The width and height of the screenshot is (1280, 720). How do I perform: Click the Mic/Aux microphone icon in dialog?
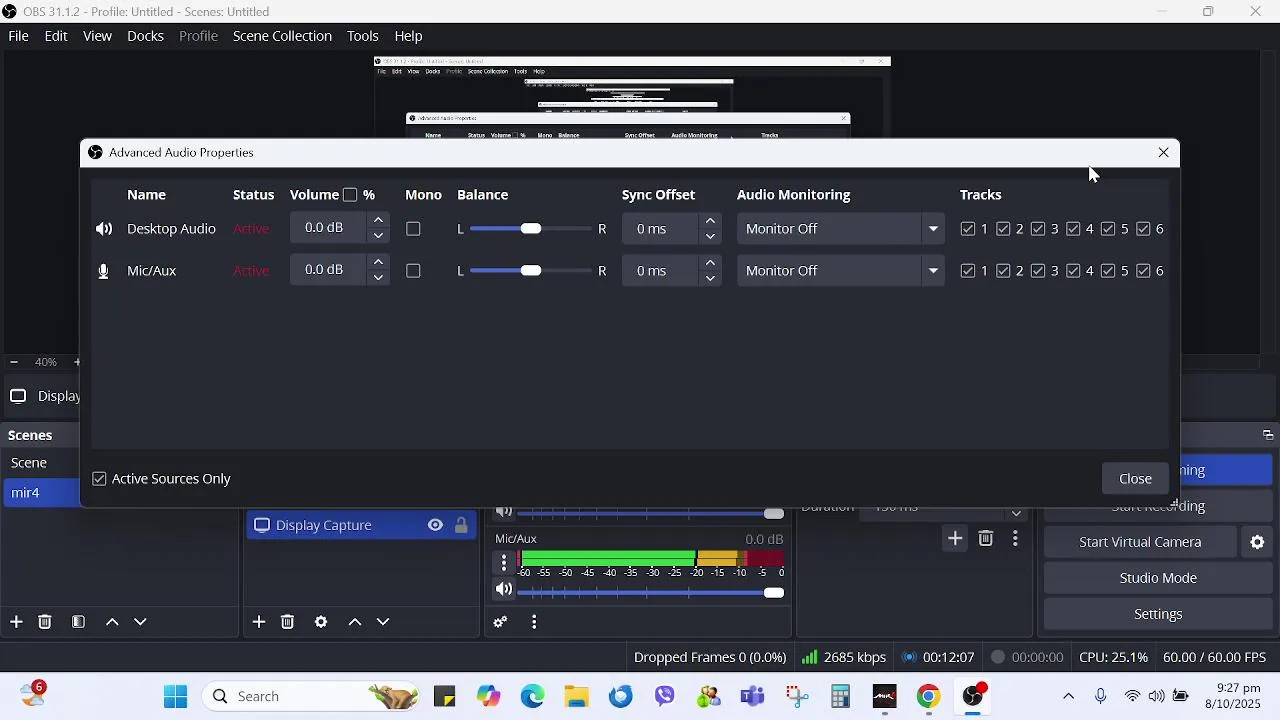pos(103,271)
